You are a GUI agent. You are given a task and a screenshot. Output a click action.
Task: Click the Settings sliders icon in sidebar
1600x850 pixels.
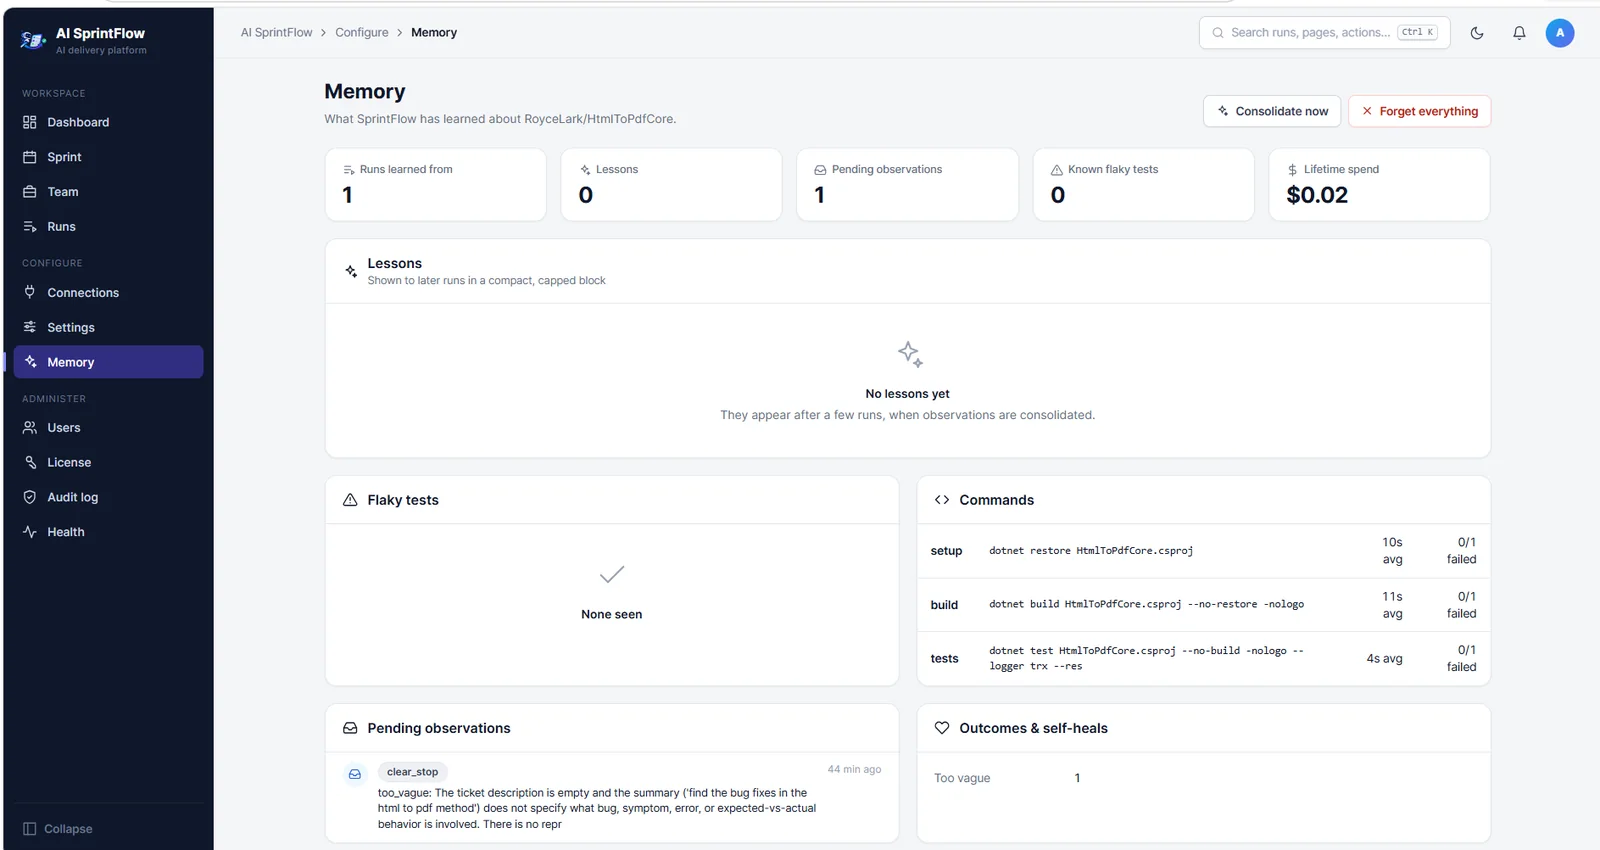pyautogui.click(x=30, y=328)
